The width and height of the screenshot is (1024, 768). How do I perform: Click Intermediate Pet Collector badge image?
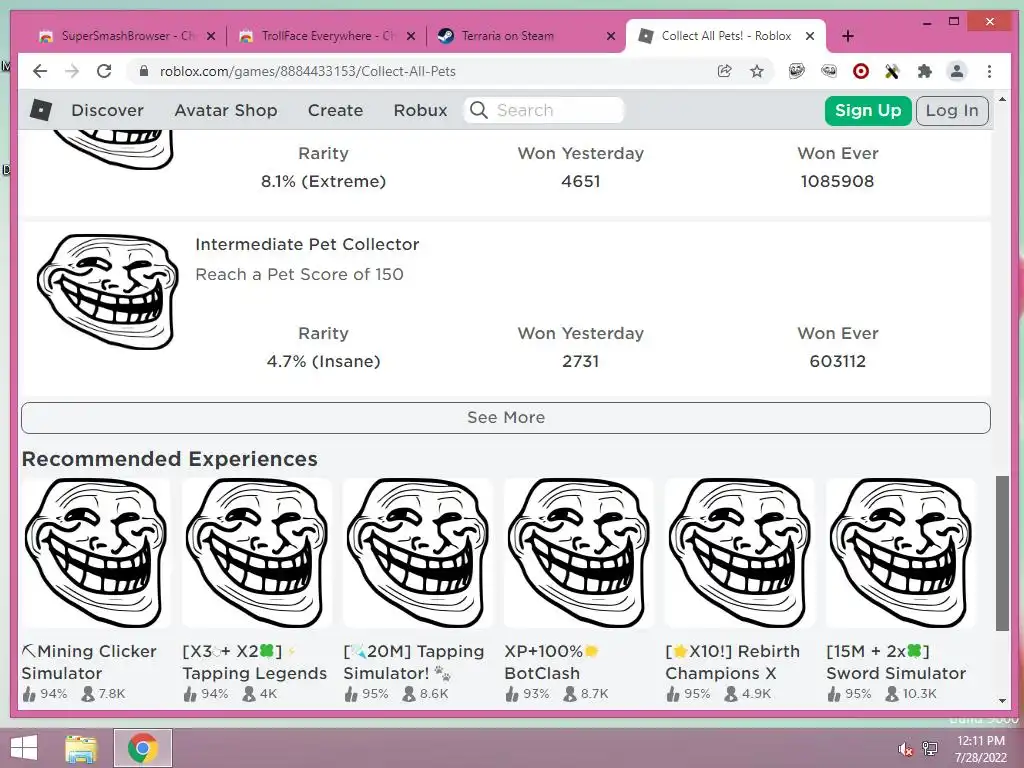pyautogui.click(x=108, y=291)
